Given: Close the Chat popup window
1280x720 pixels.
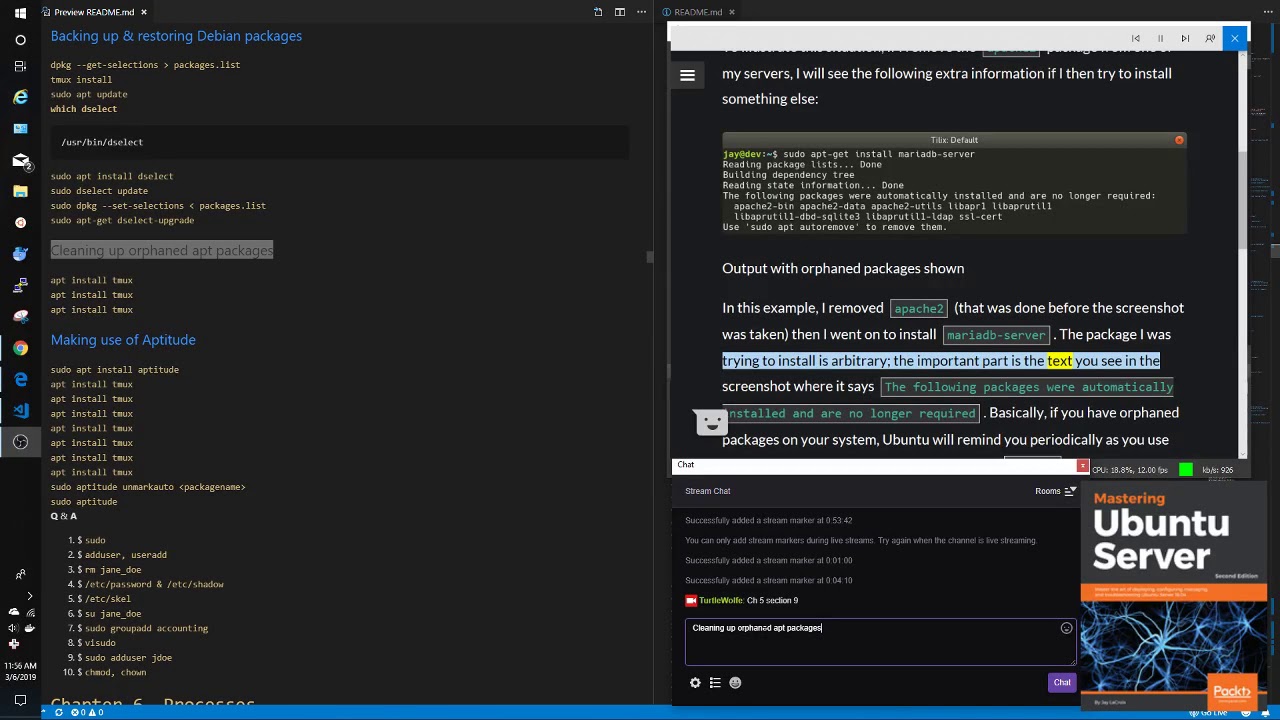Looking at the screenshot, I should (1082, 465).
